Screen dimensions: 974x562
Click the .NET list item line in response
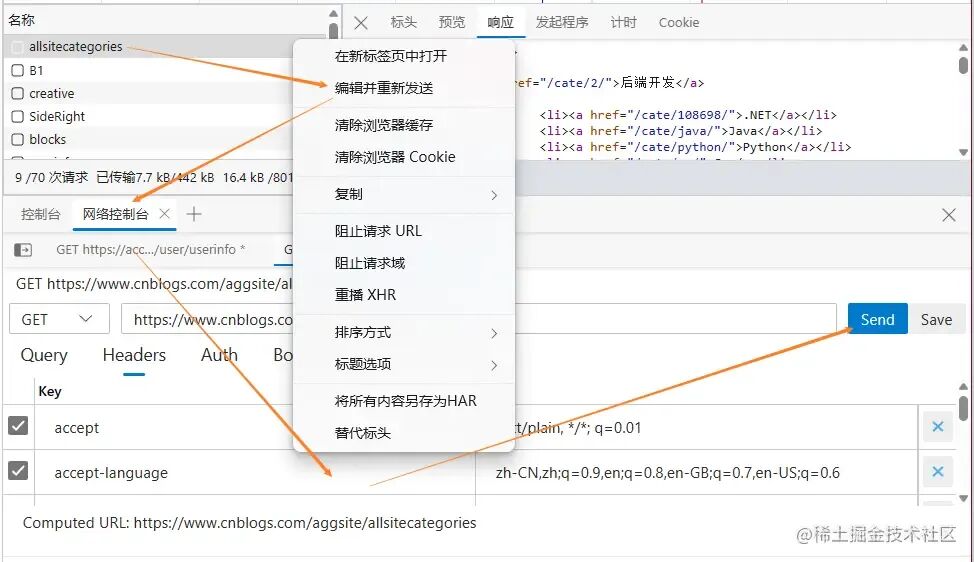tap(688, 115)
